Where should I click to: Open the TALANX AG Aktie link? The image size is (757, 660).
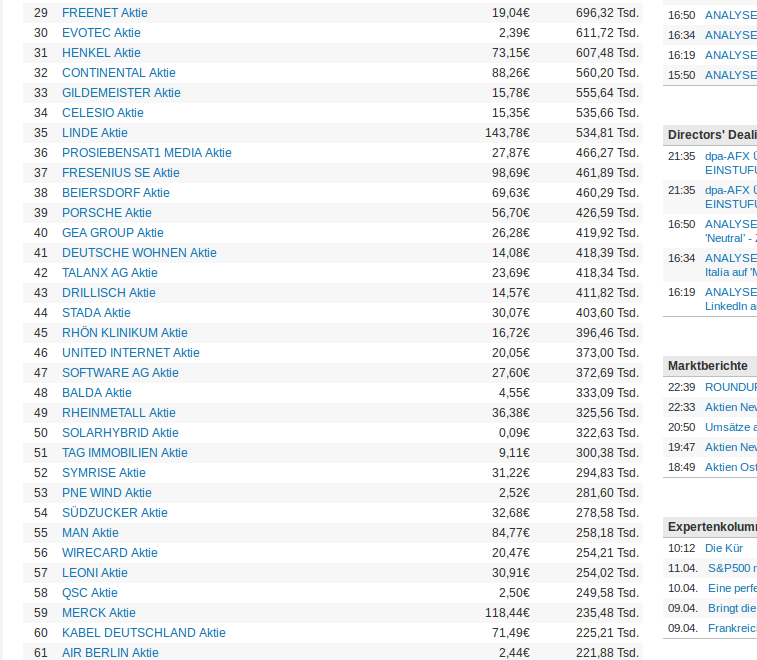tap(110, 273)
